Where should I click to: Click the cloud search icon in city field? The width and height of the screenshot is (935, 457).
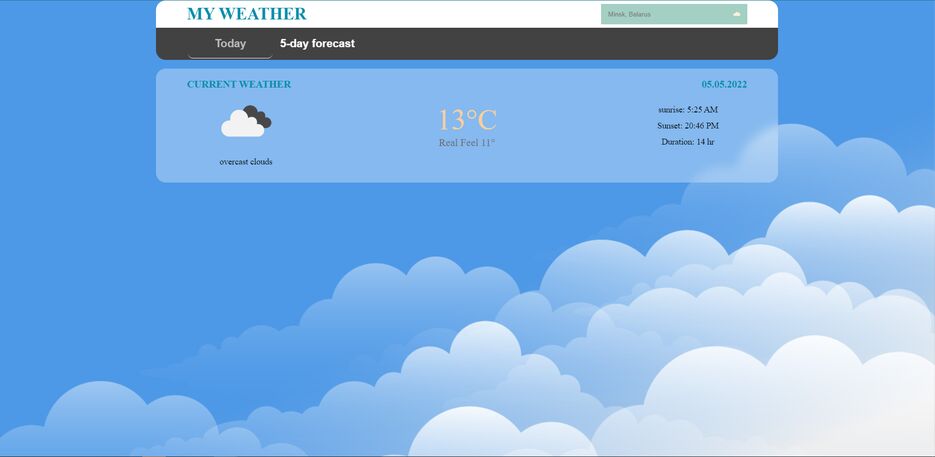[736, 14]
